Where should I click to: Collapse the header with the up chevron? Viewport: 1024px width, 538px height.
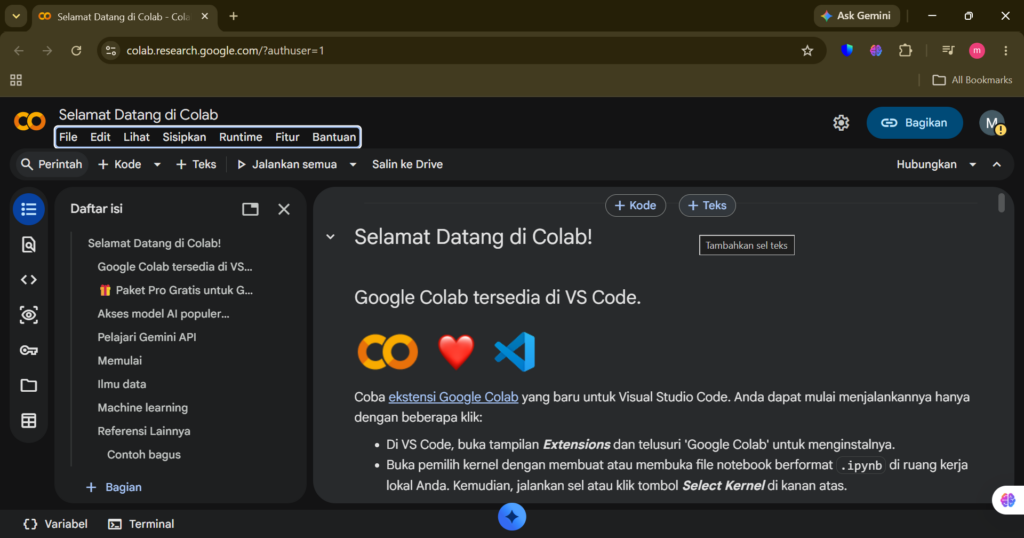point(997,165)
